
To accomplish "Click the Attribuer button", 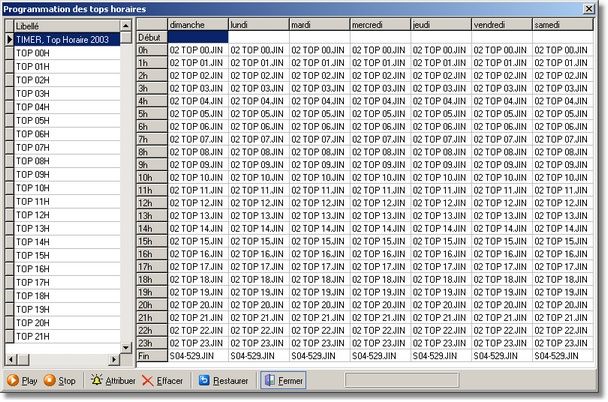I will pyautogui.click(x=113, y=380).
